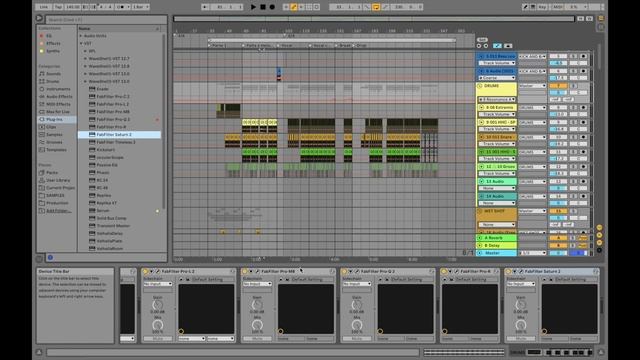The width and height of the screenshot is (640, 360).
Task: Select the EQ collection
Action: [49, 36]
